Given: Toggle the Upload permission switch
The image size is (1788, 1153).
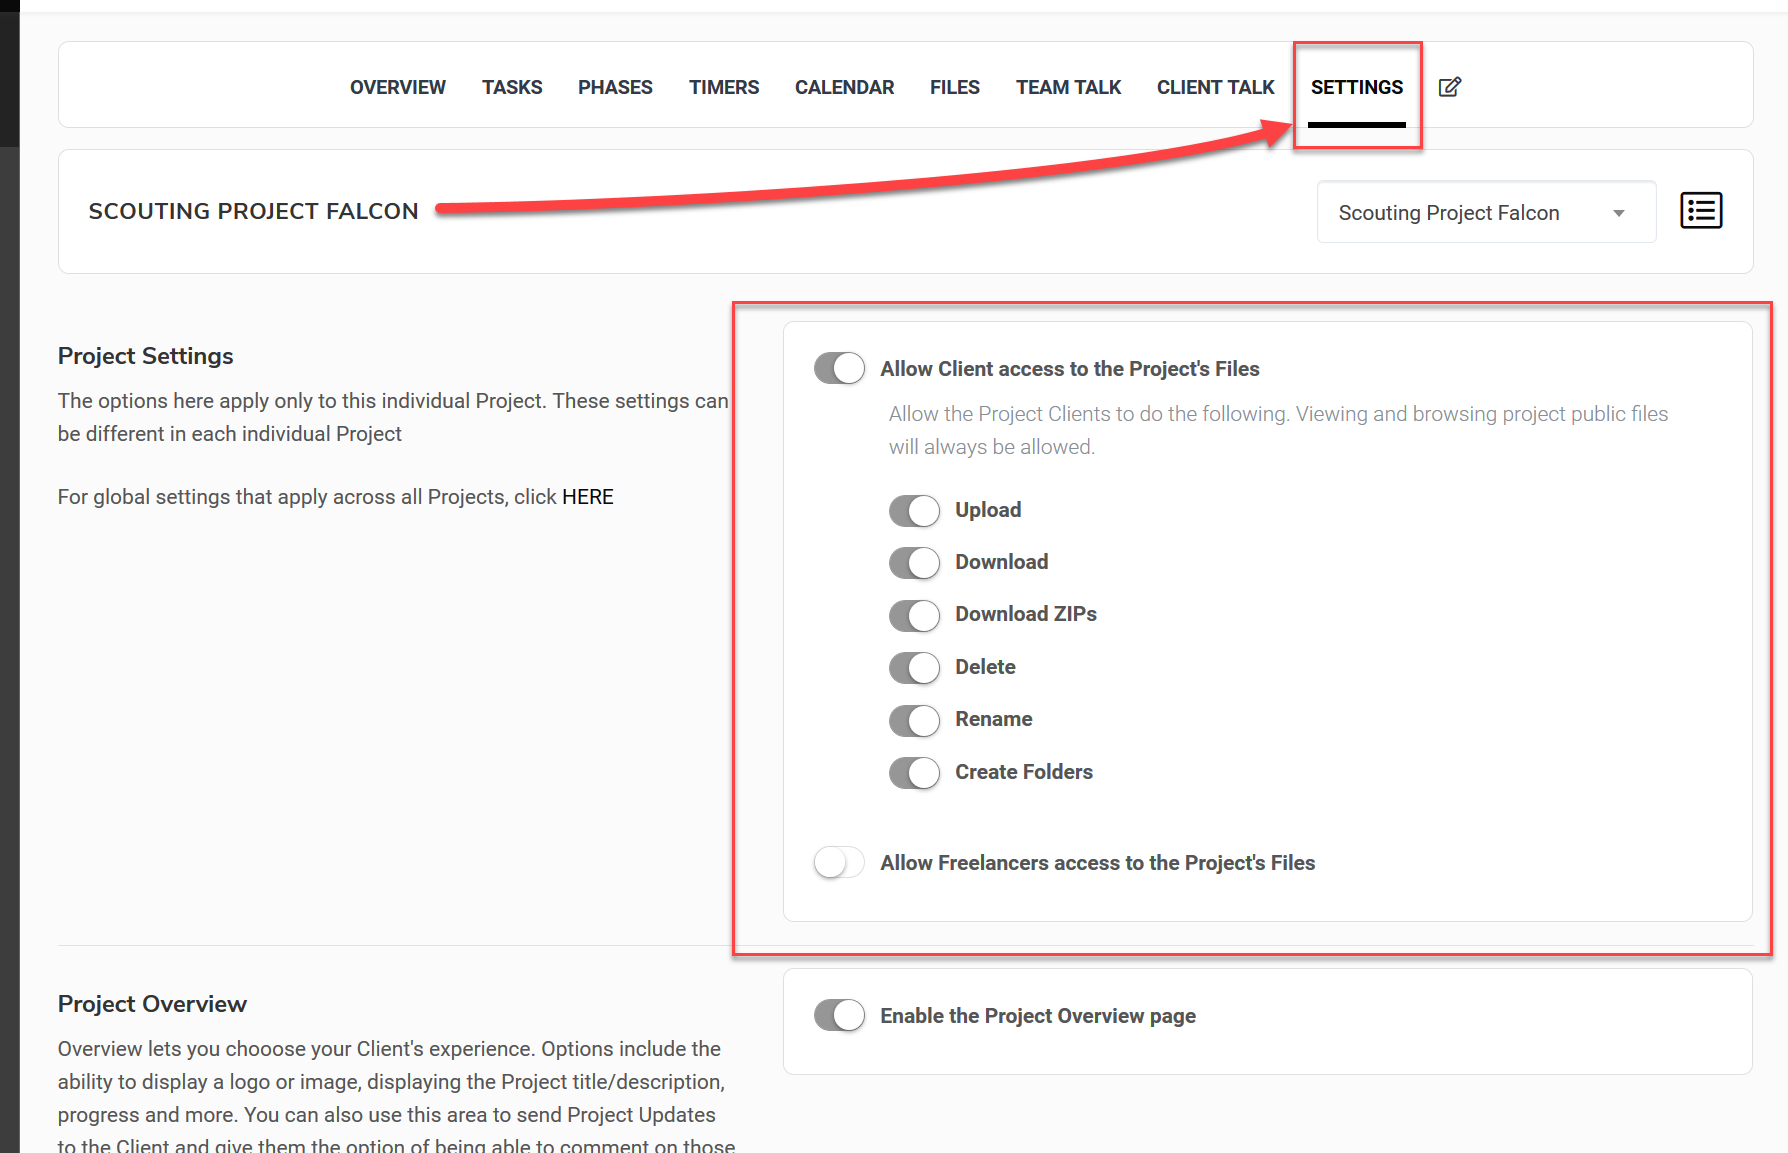Looking at the screenshot, I should 914,510.
